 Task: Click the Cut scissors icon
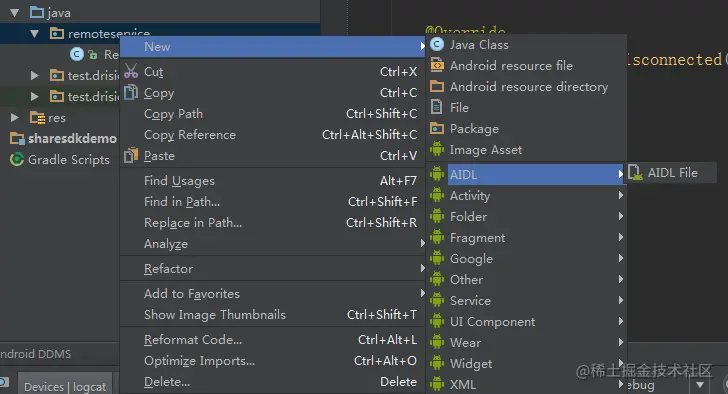(131, 71)
